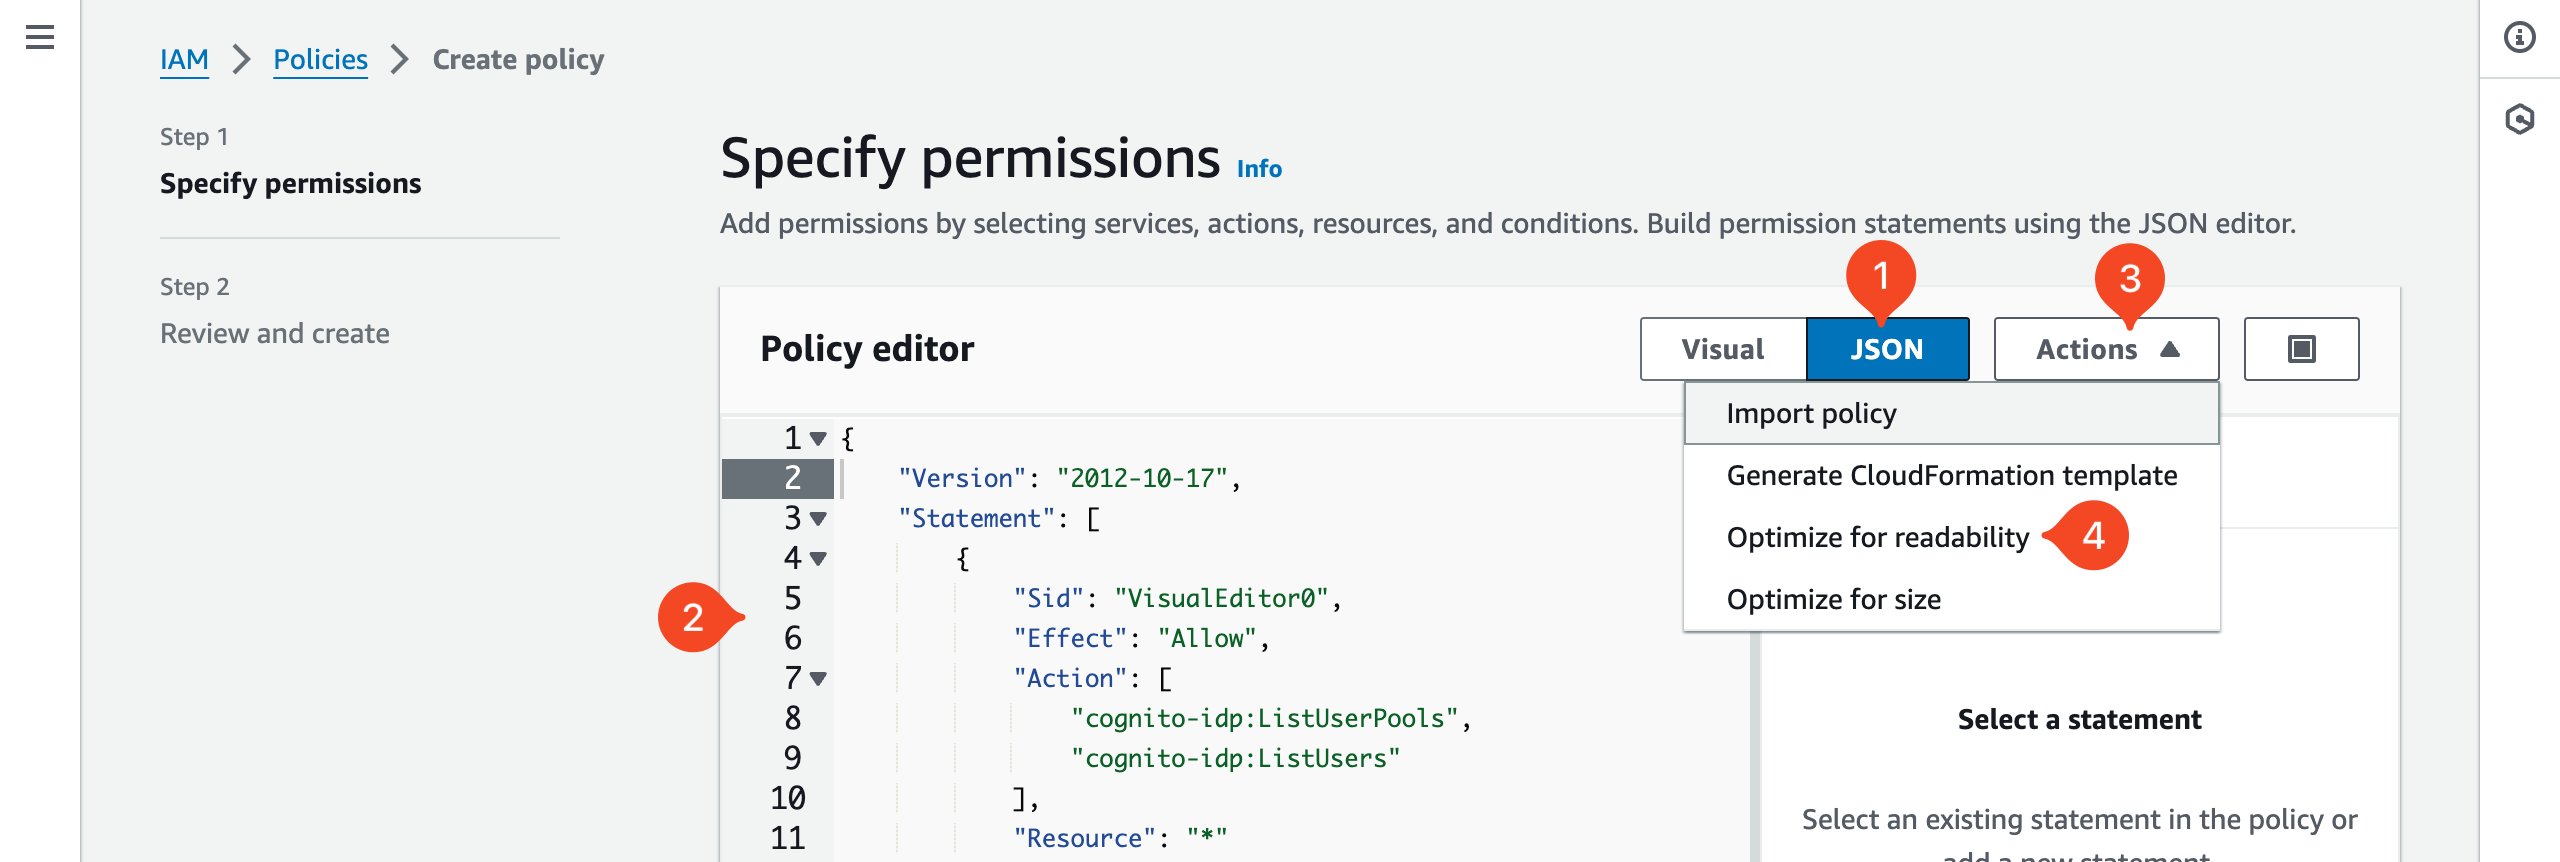Click the Policy editor heading

[867, 349]
